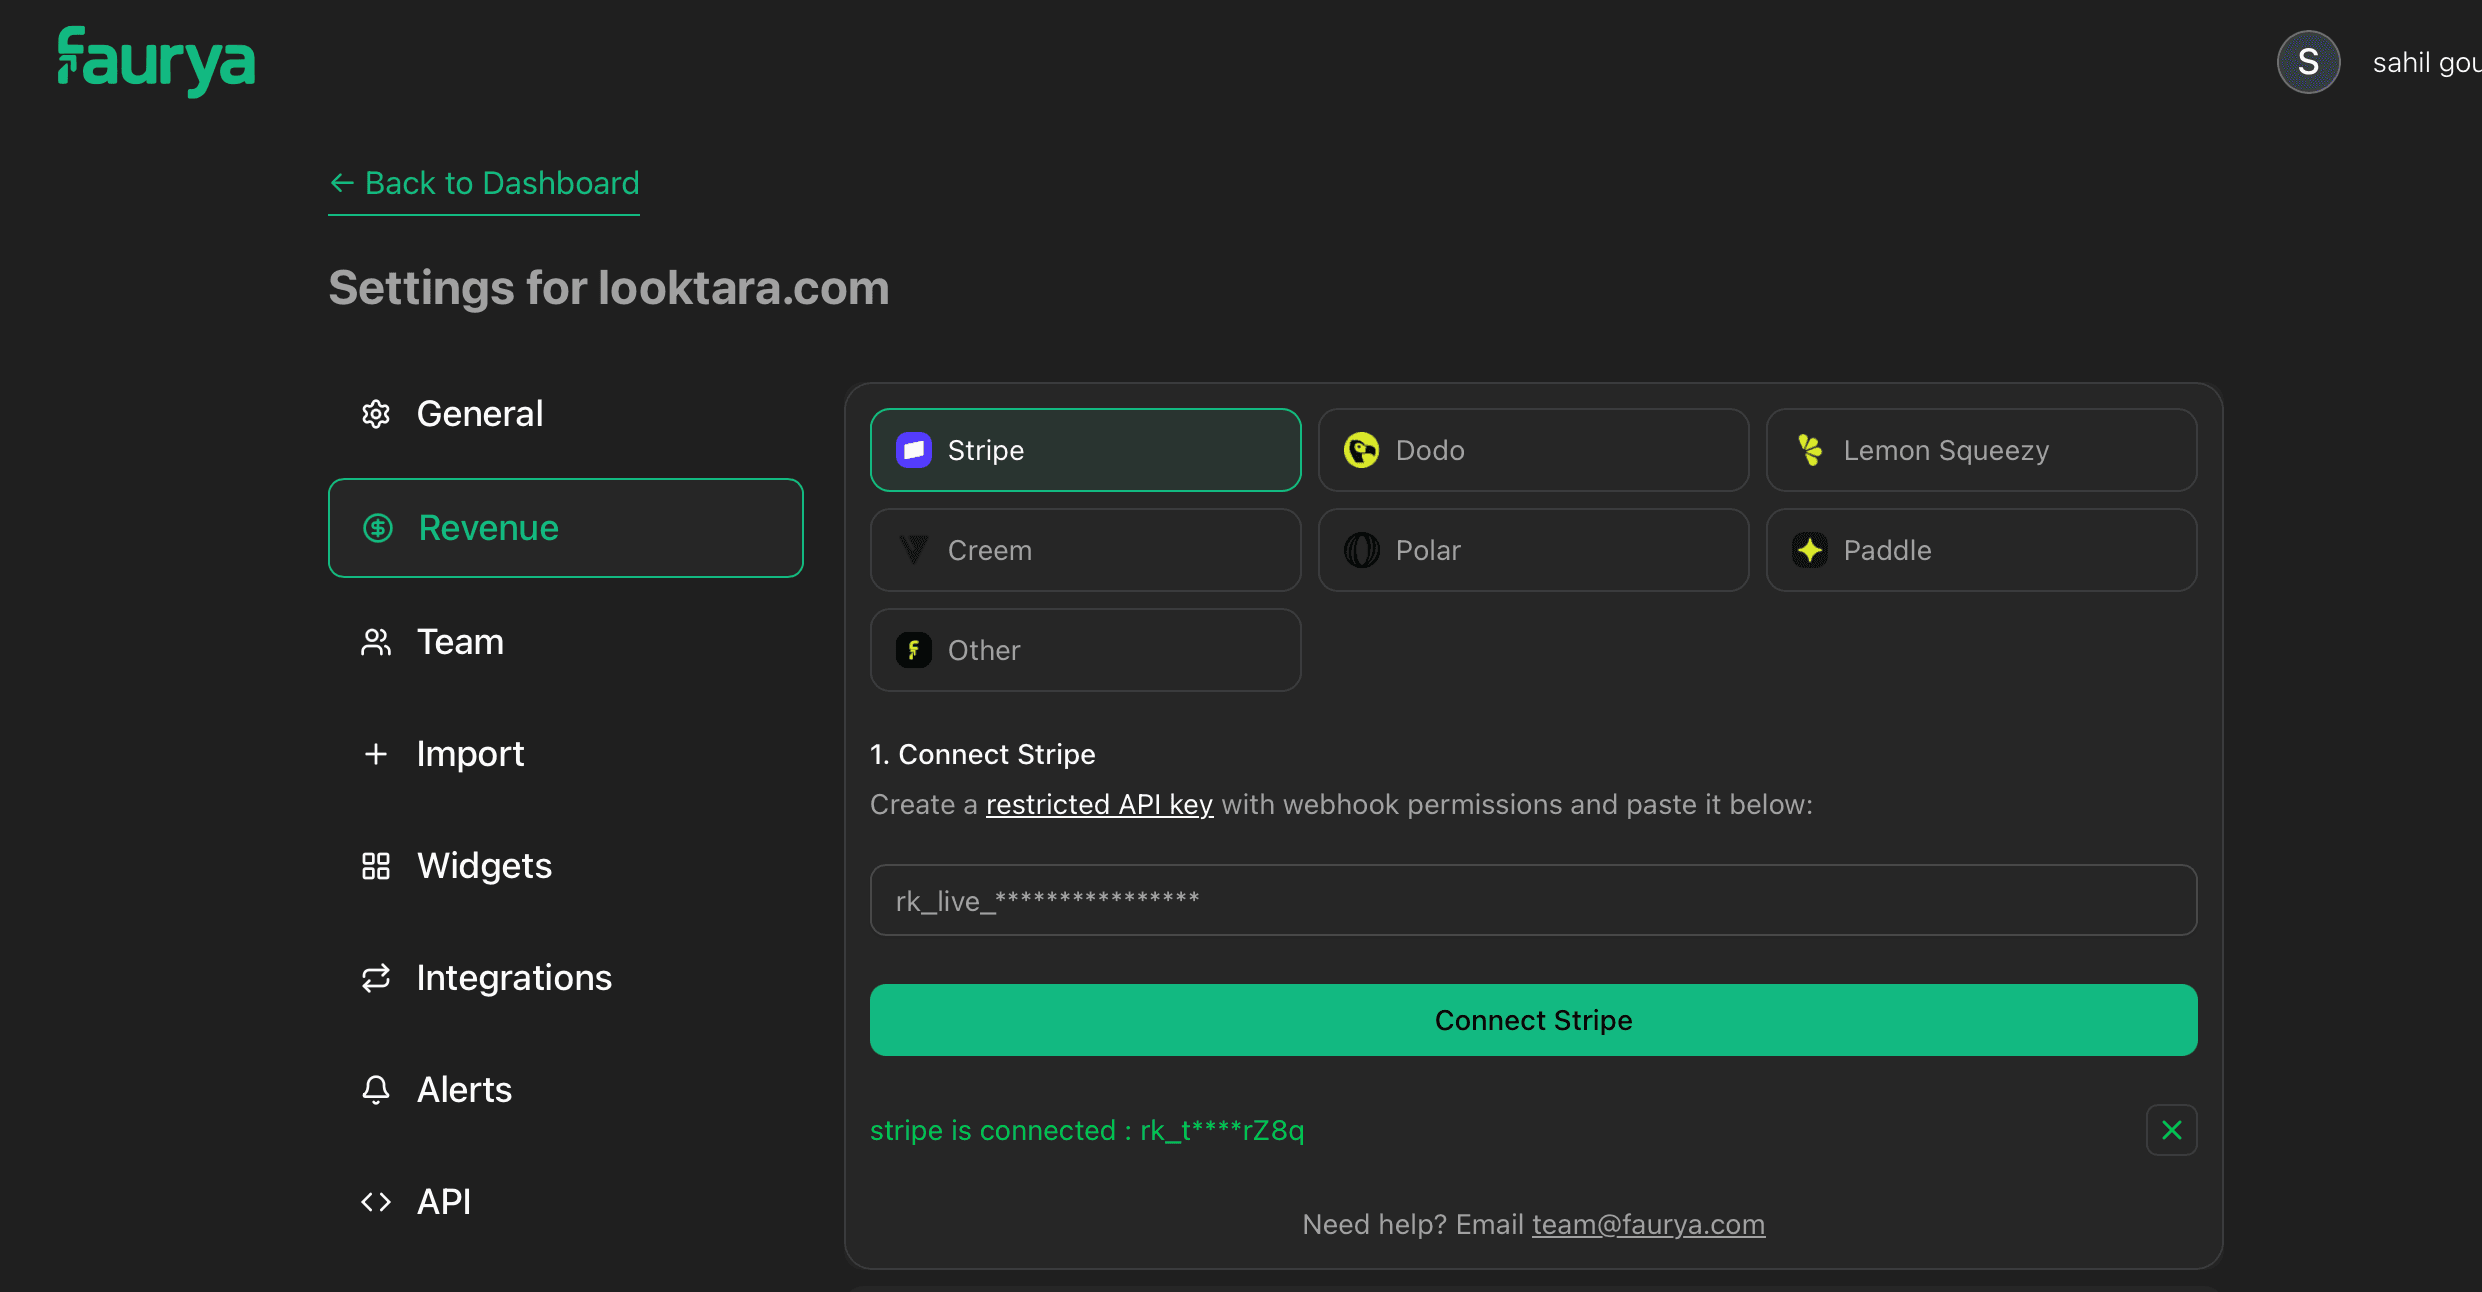This screenshot has width=2482, height=1292.
Task: Open the Team settings tab
Action: point(566,642)
